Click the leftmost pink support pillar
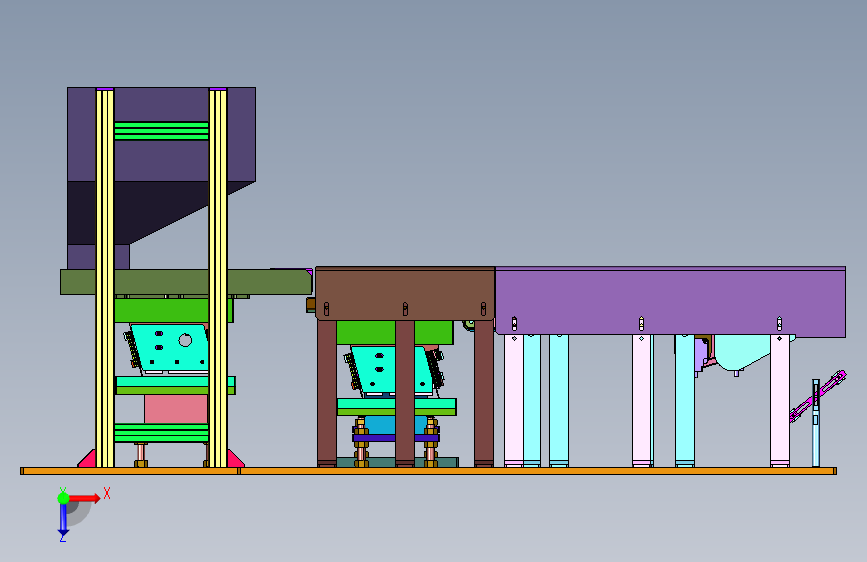This screenshot has height=562, width=867. tap(514, 400)
